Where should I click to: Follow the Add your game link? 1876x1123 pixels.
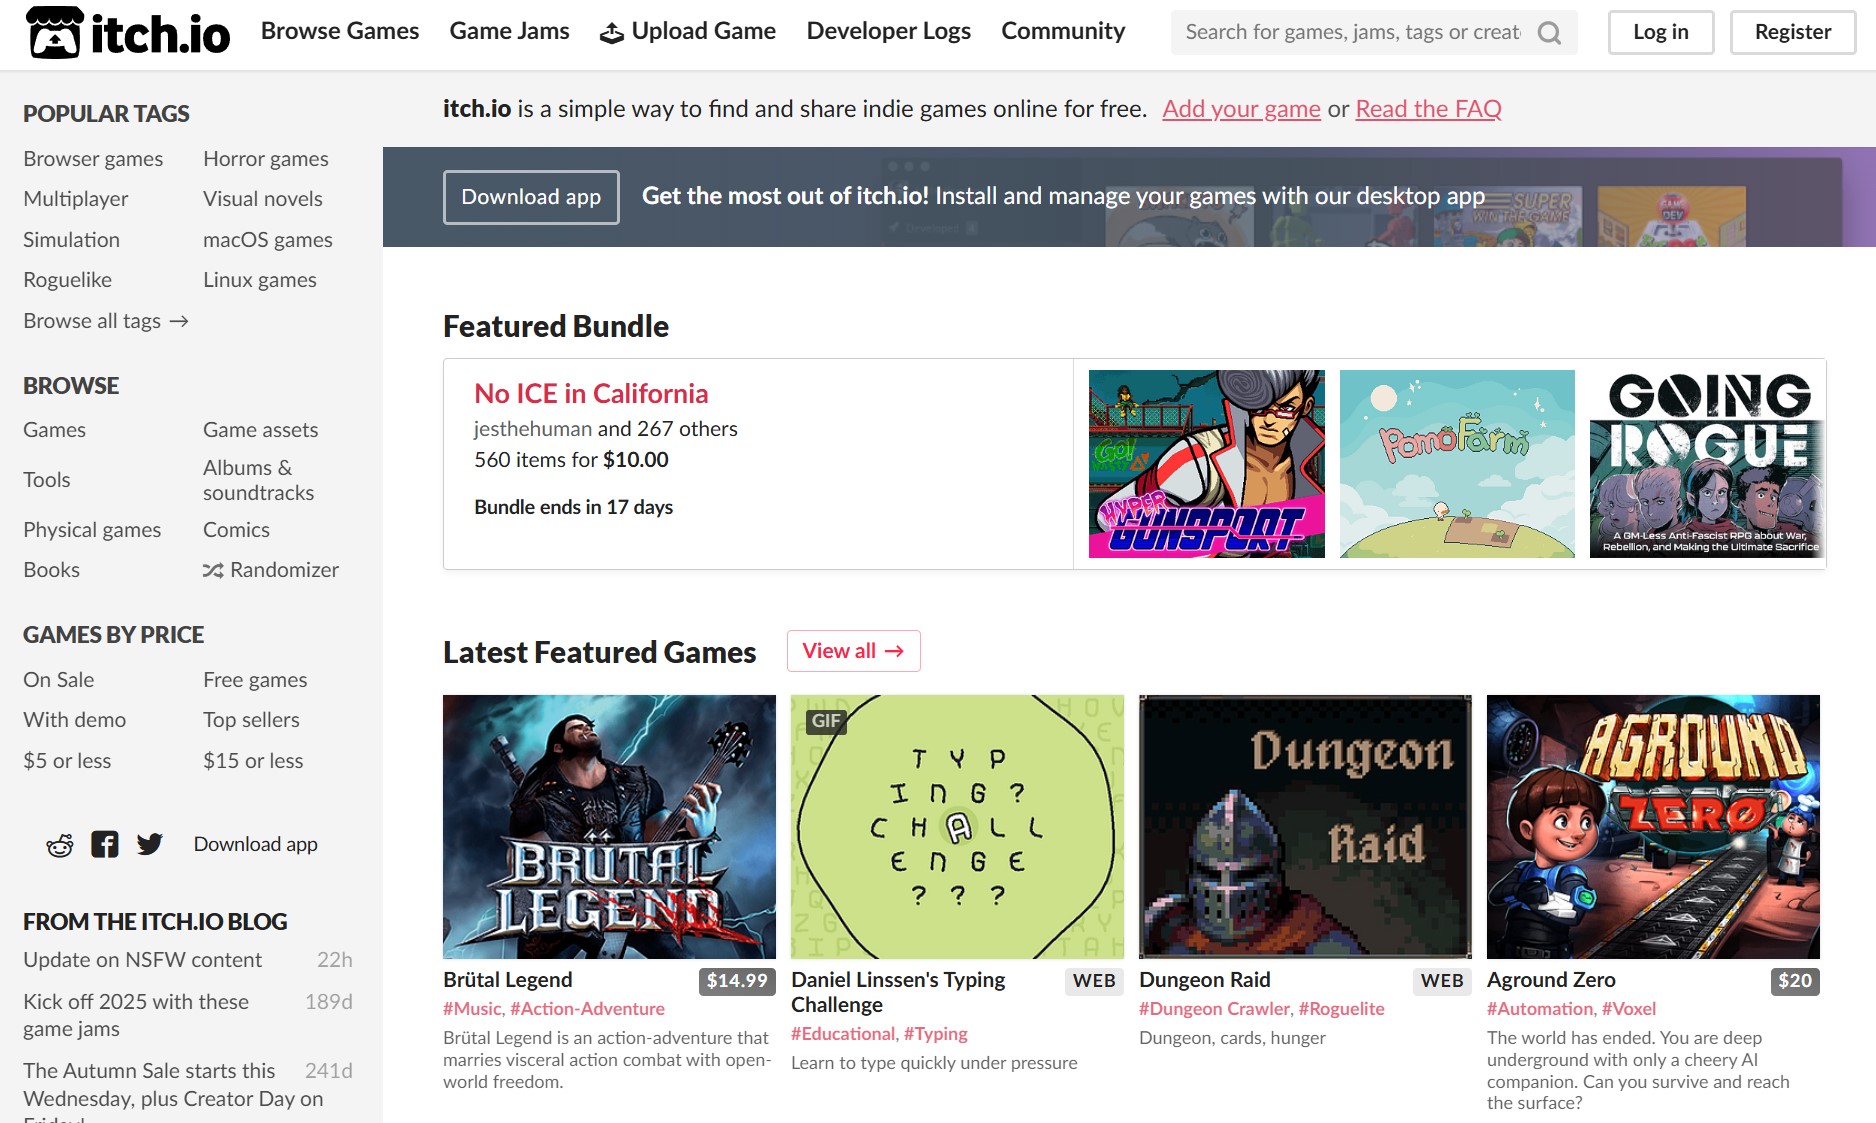(1241, 109)
